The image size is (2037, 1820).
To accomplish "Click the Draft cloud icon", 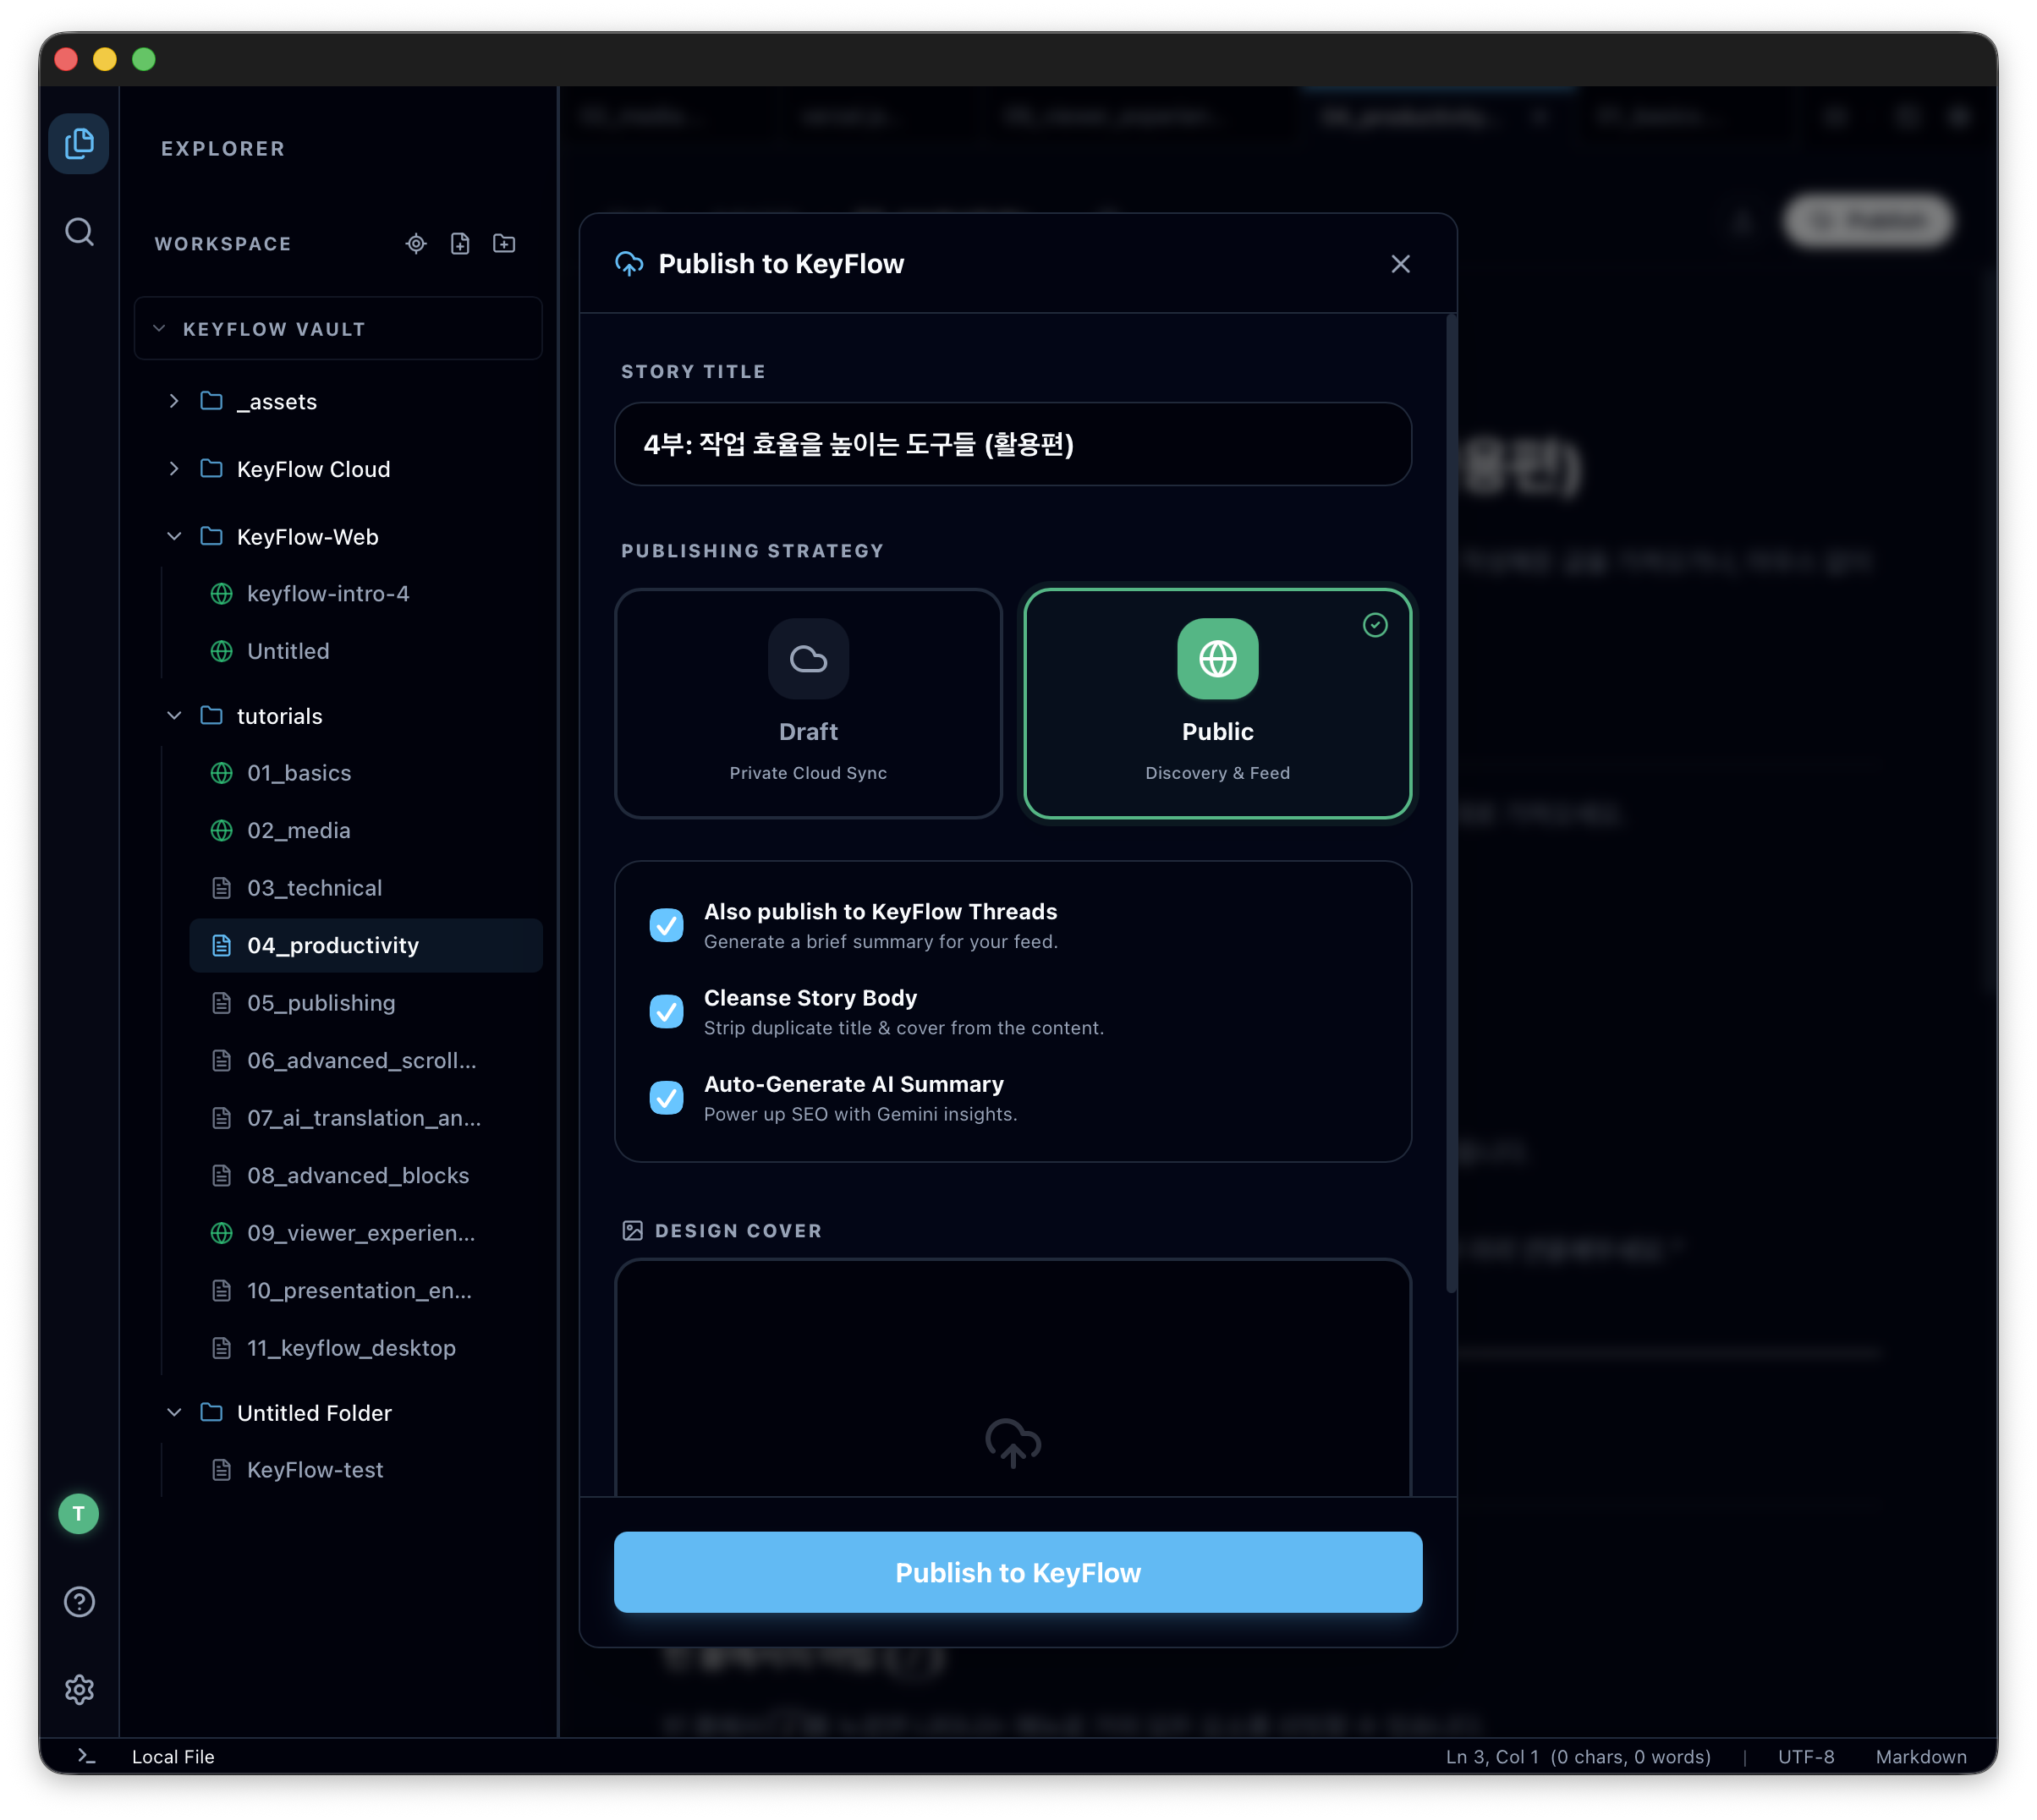I will [x=808, y=659].
